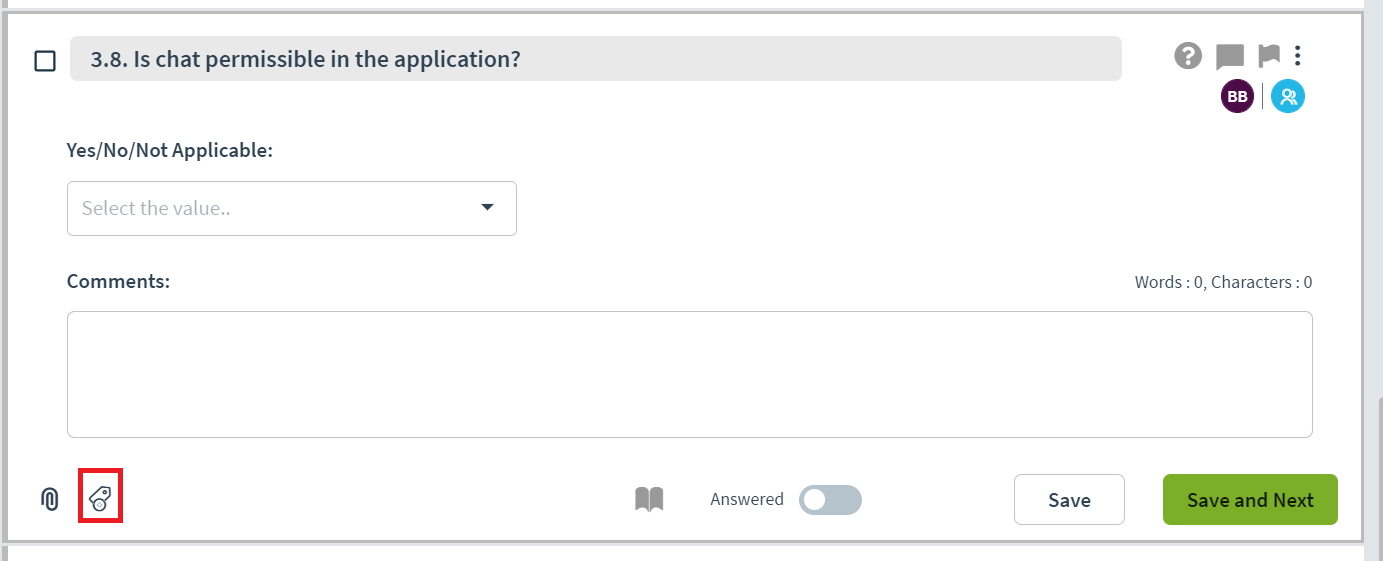The width and height of the screenshot is (1383, 561).
Task: Click the BB user avatar
Action: tap(1237, 96)
